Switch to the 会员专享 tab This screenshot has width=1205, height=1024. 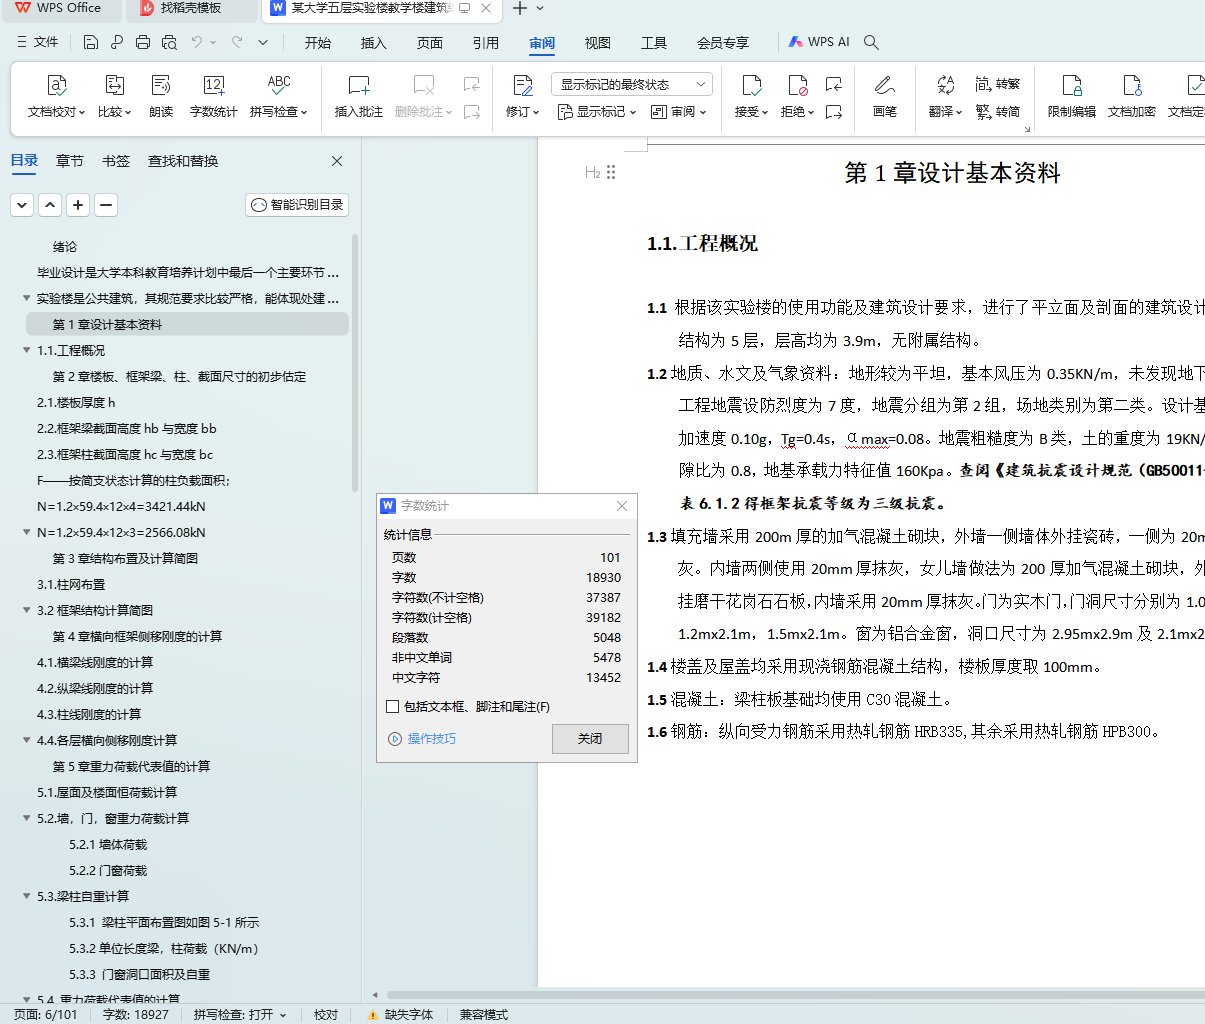point(723,42)
